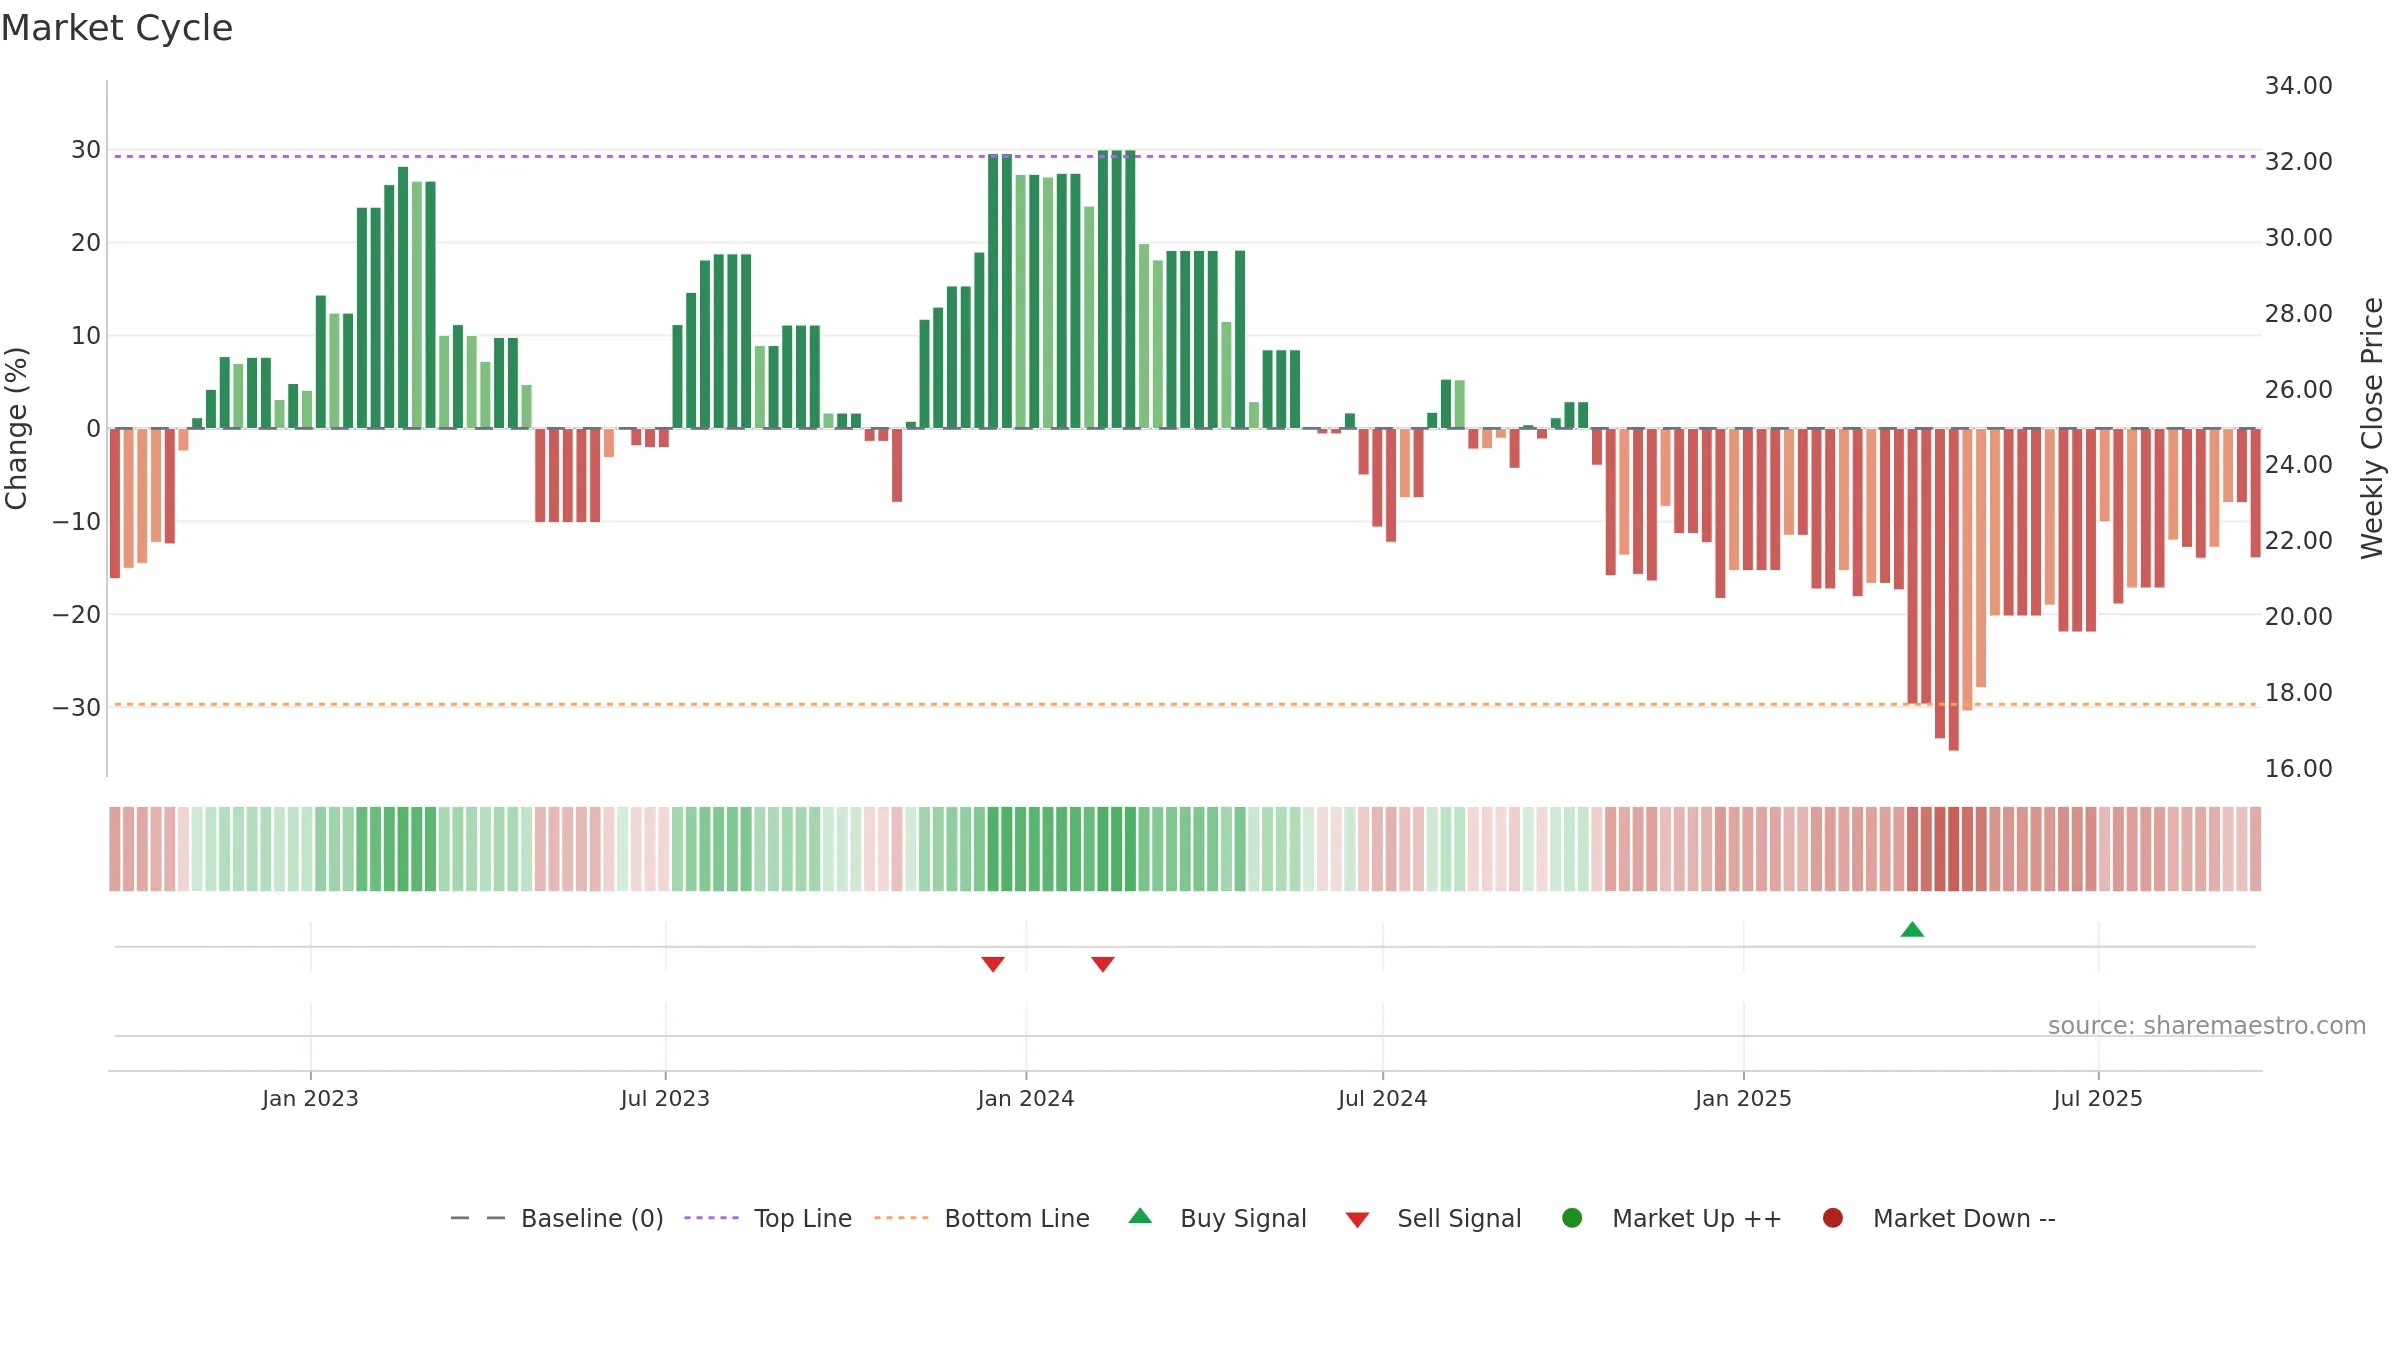
Task: Click the 30 percent axis label
Action: 86,150
